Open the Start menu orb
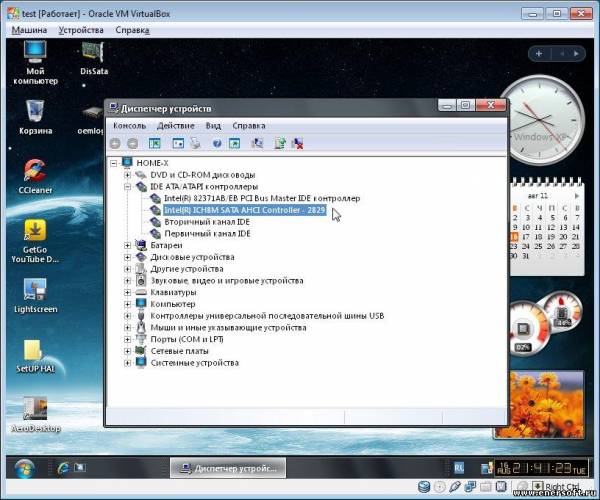 (24, 469)
